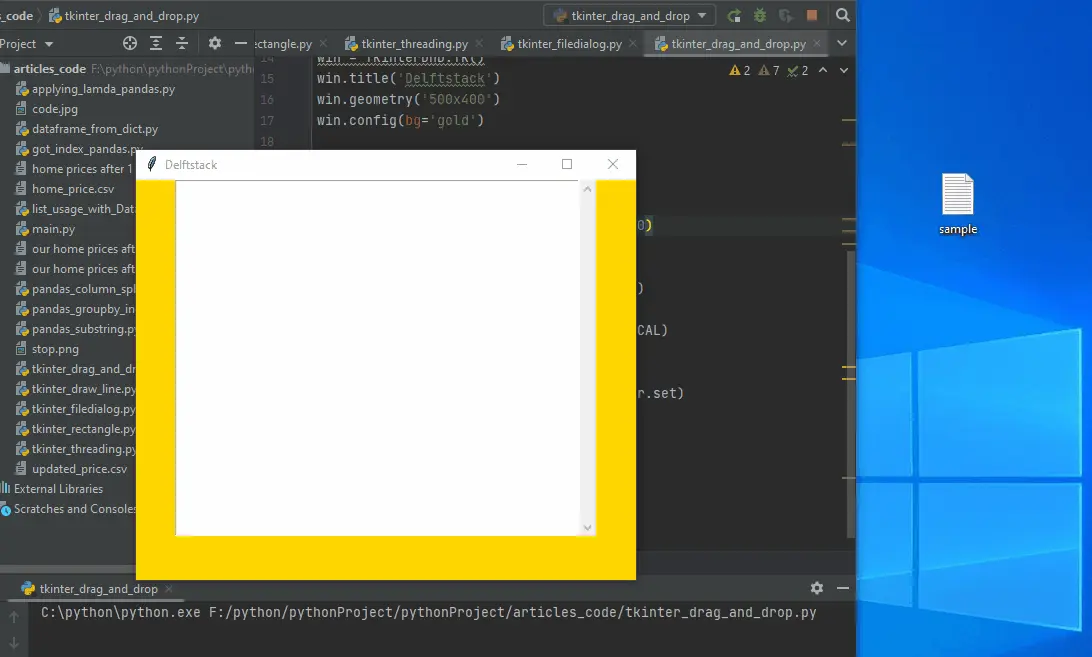Expand all items in Project panel
This screenshot has width=1092, height=657.
click(x=156, y=44)
